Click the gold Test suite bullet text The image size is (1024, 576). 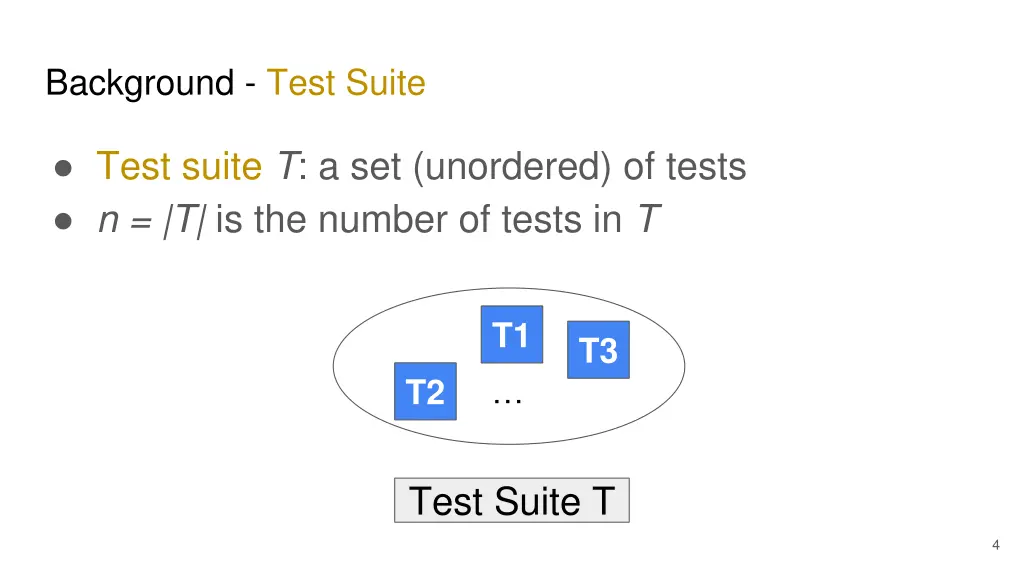click(179, 166)
